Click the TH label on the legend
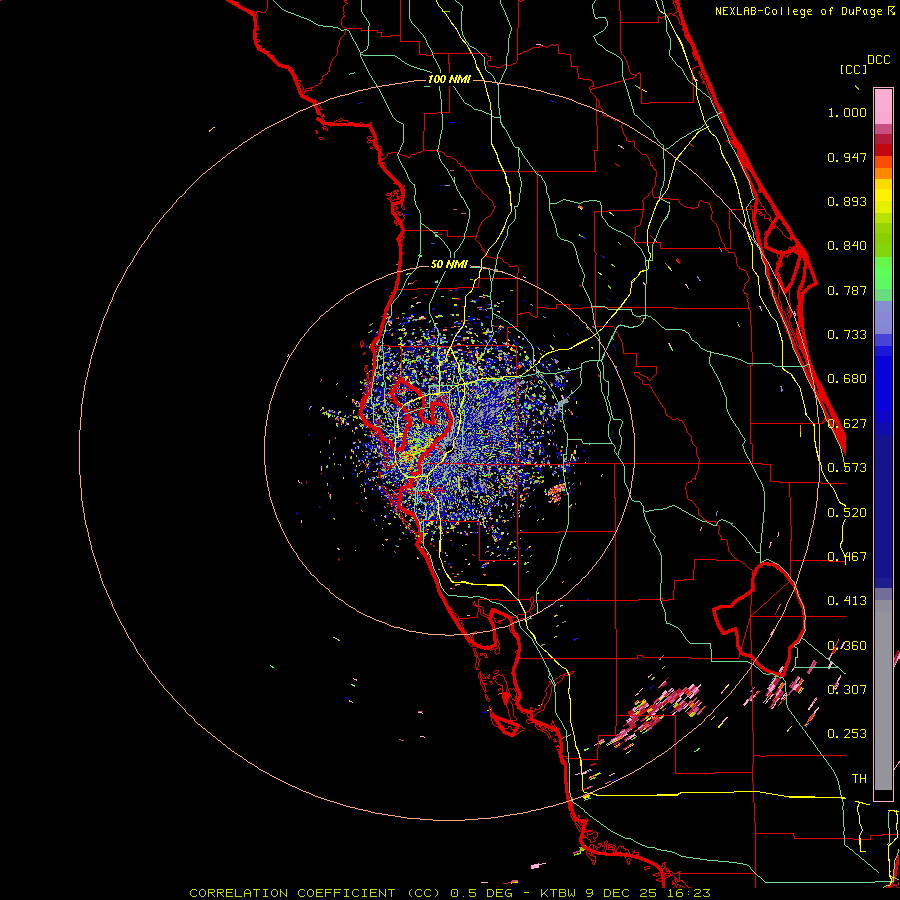The width and height of the screenshot is (900, 900). [x=859, y=778]
